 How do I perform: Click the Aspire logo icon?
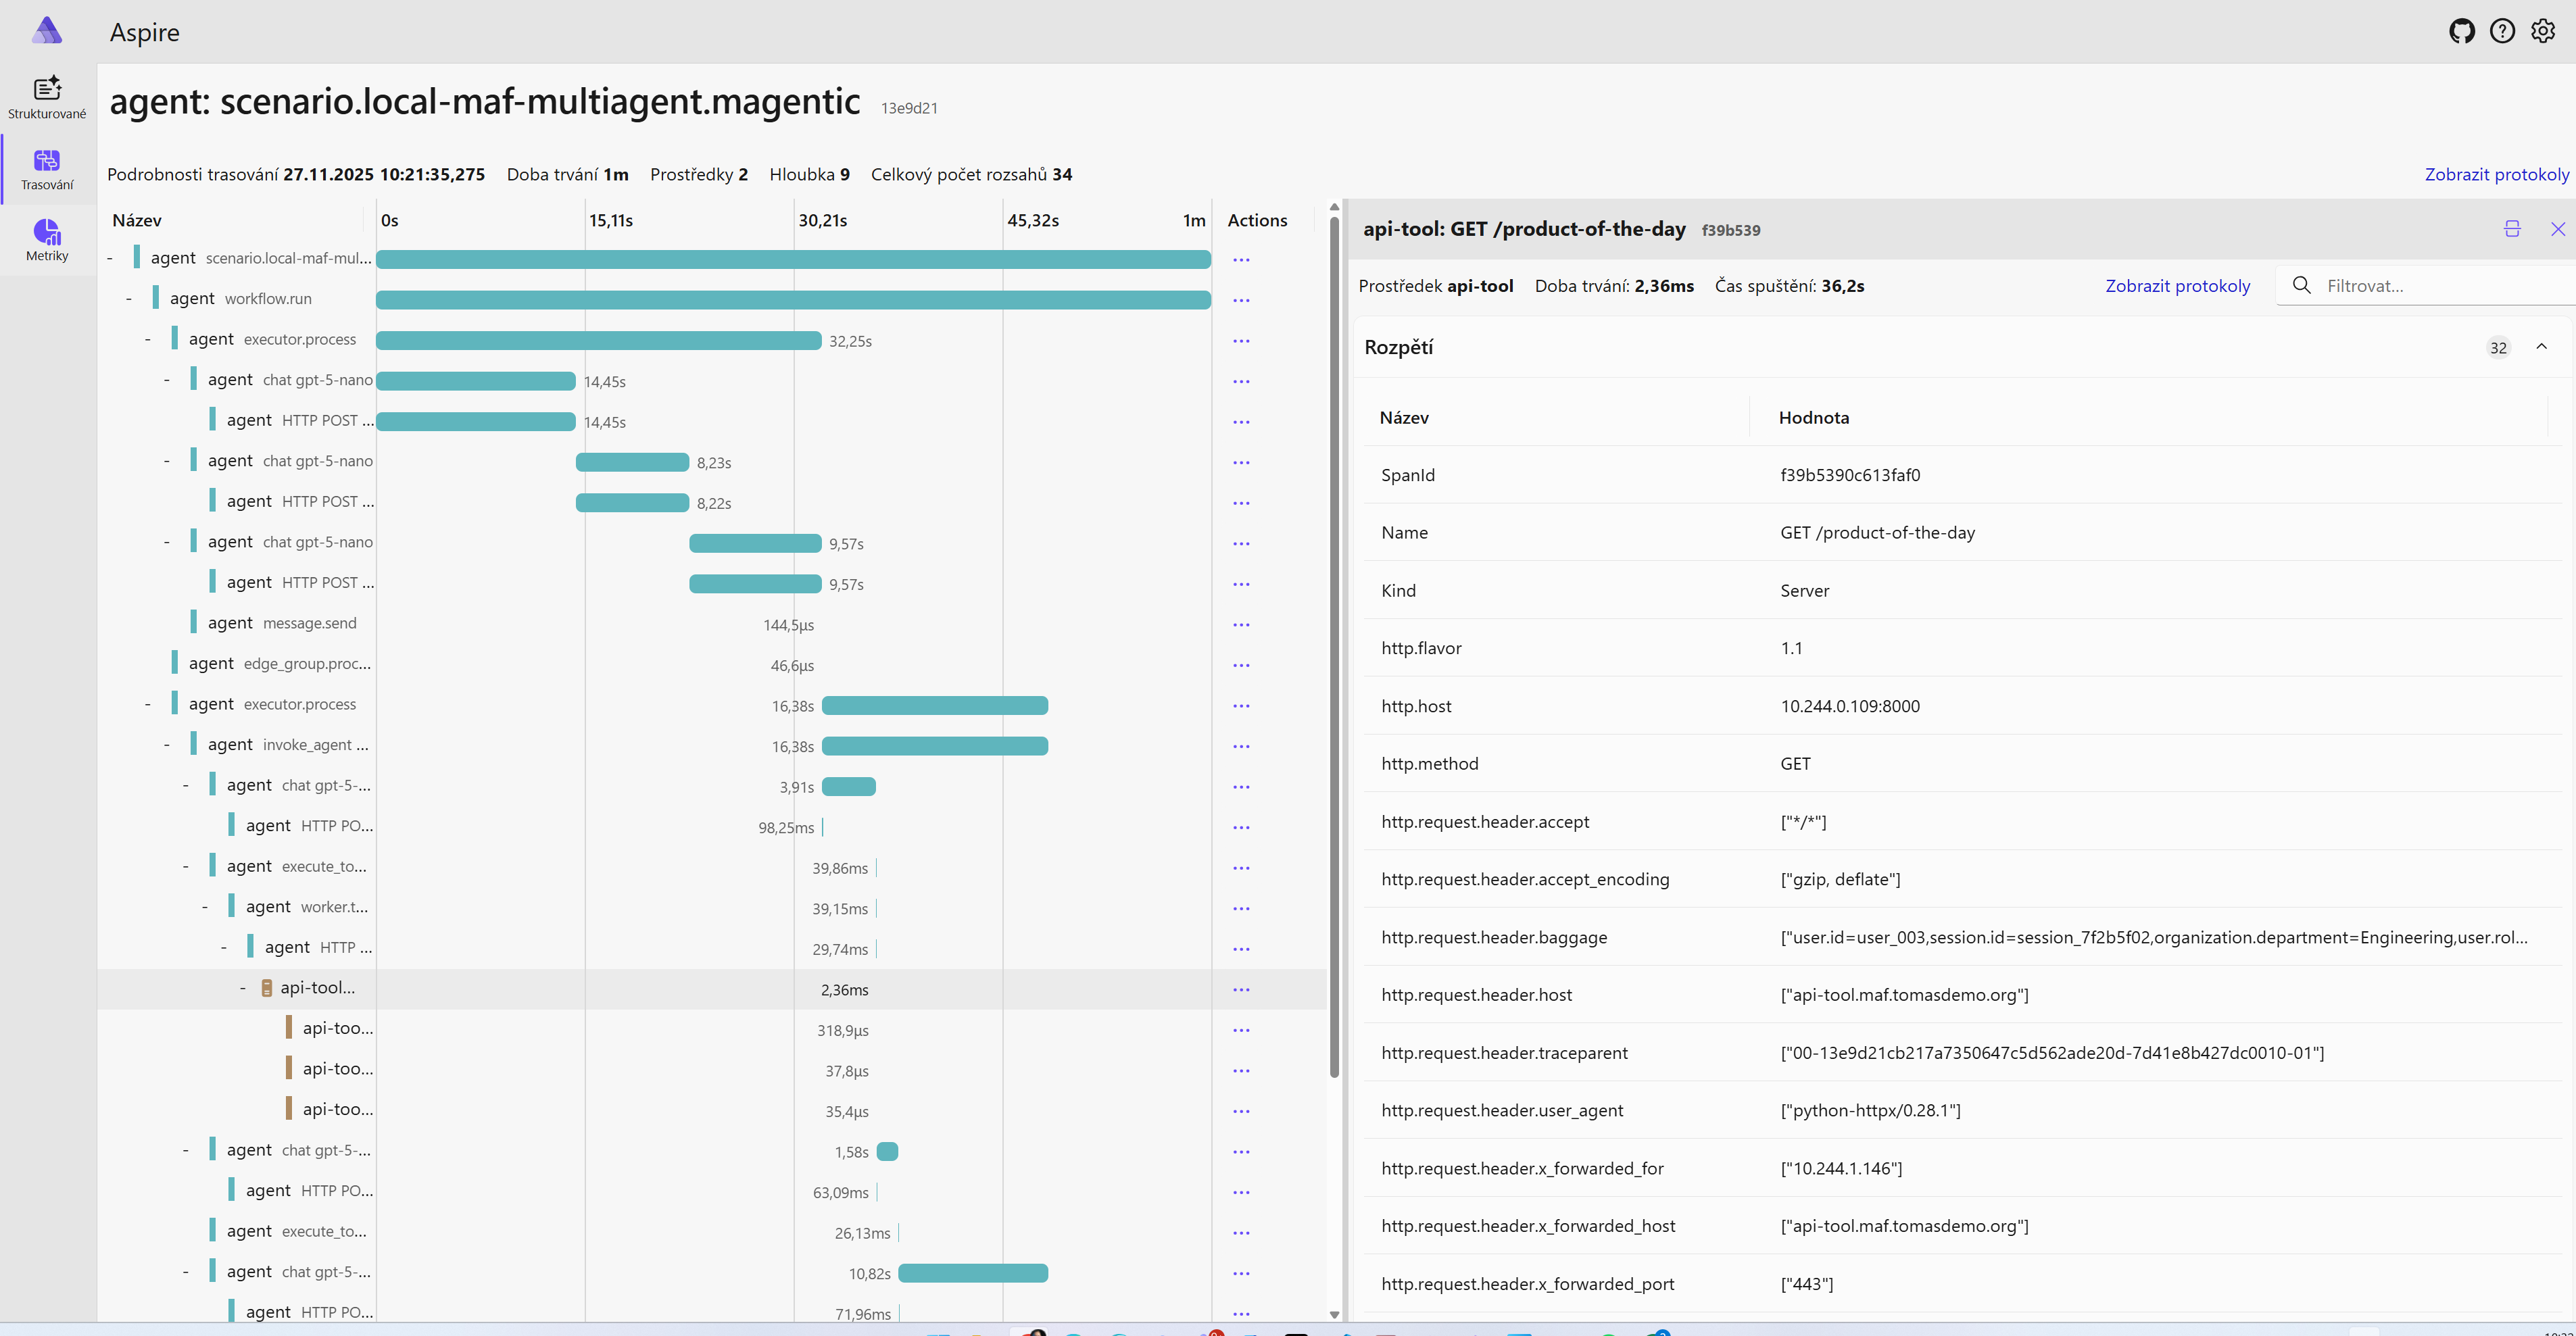(x=47, y=31)
